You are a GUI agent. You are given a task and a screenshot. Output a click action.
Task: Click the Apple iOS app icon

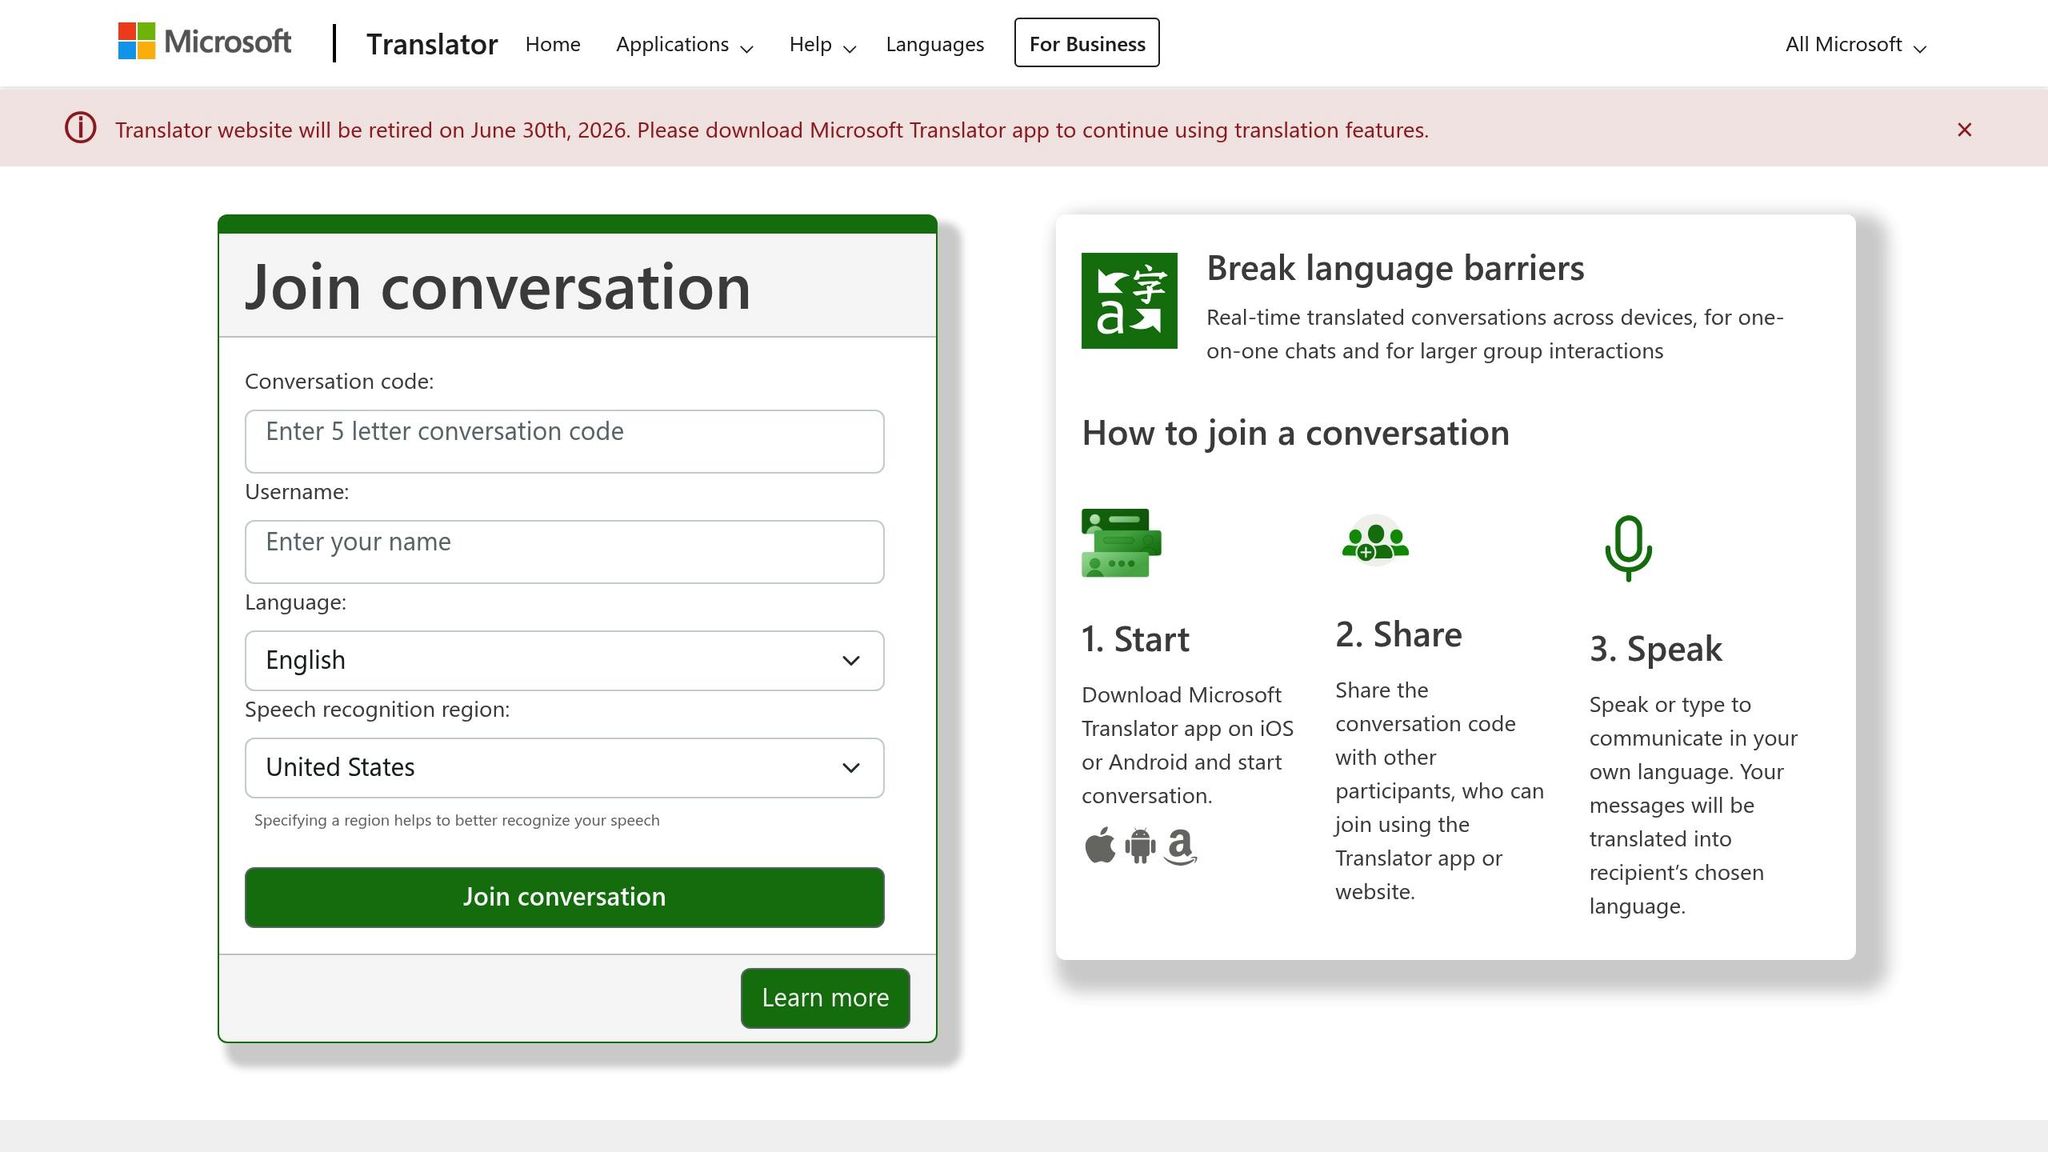pyautogui.click(x=1100, y=846)
